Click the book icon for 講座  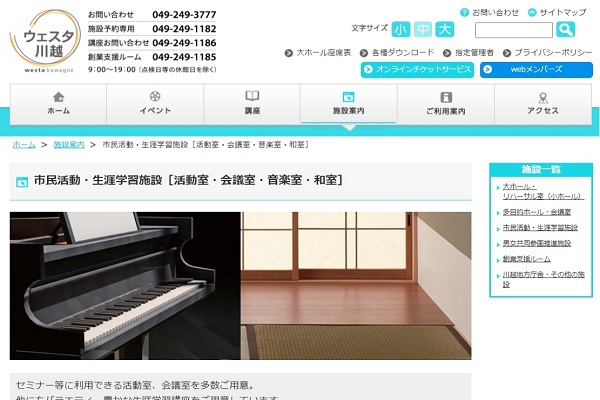pyautogui.click(x=252, y=97)
